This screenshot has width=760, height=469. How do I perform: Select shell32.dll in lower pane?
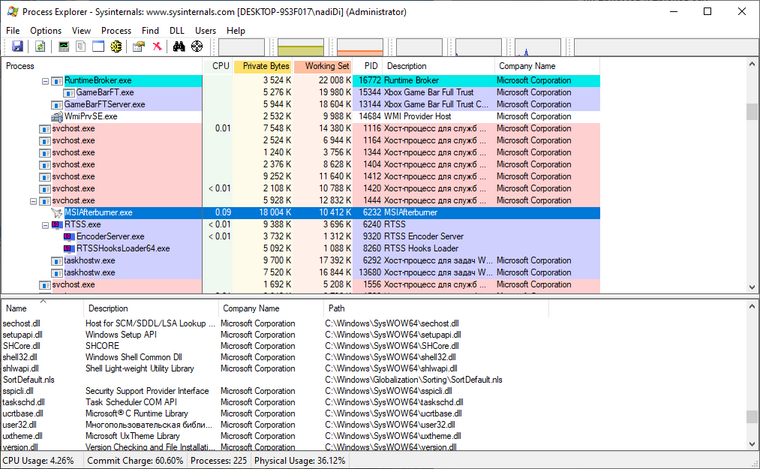[x=20, y=357]
